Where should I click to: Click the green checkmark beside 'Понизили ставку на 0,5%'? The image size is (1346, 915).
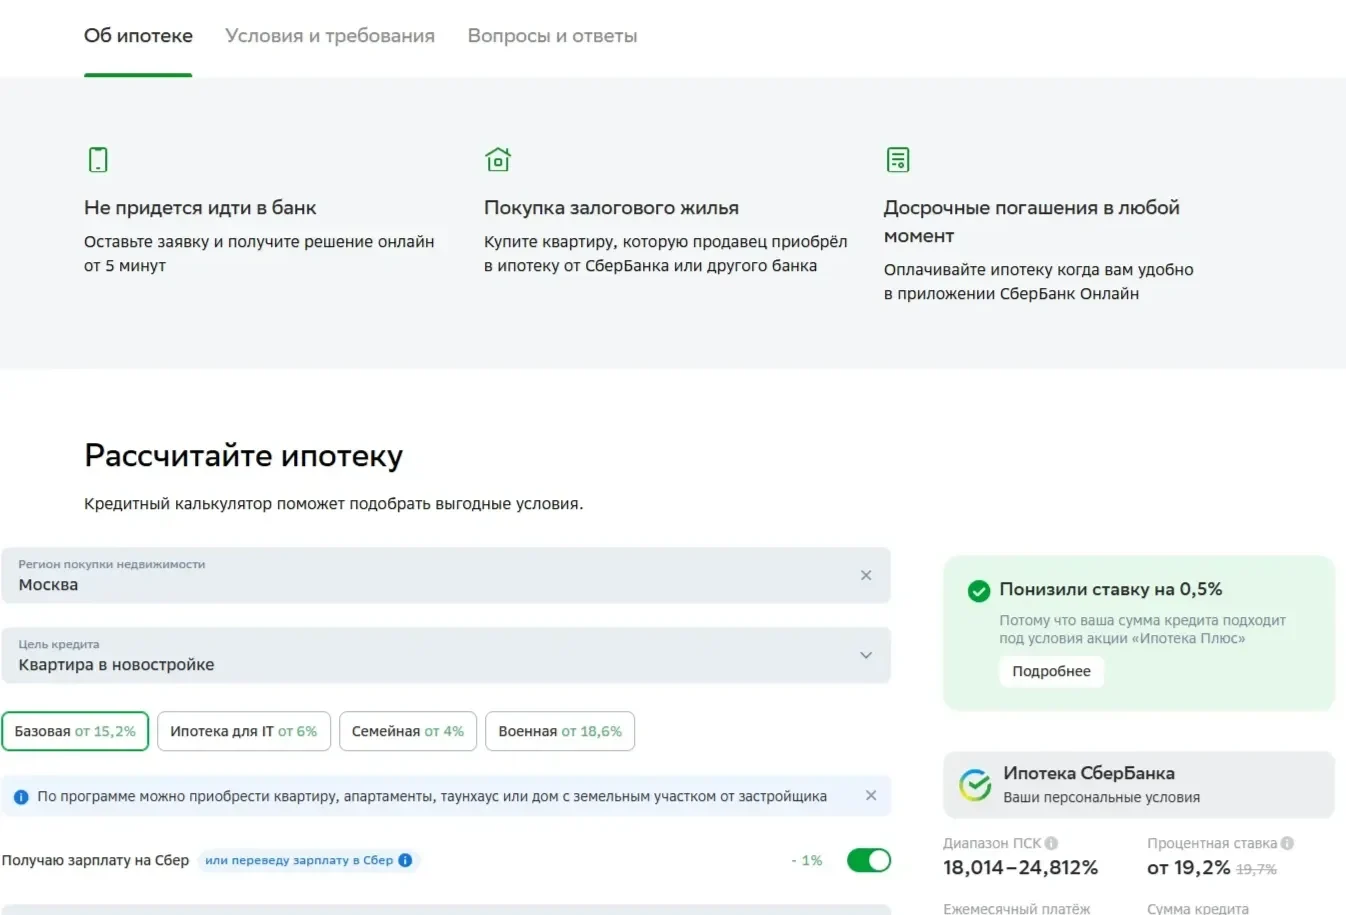979,591
